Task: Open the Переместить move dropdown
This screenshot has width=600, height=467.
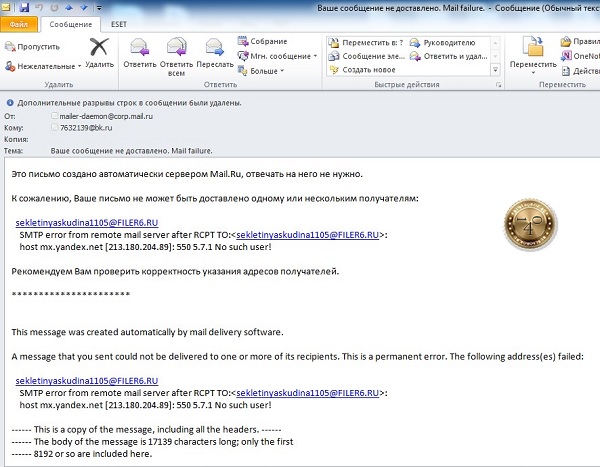Action: coord(533,56)
